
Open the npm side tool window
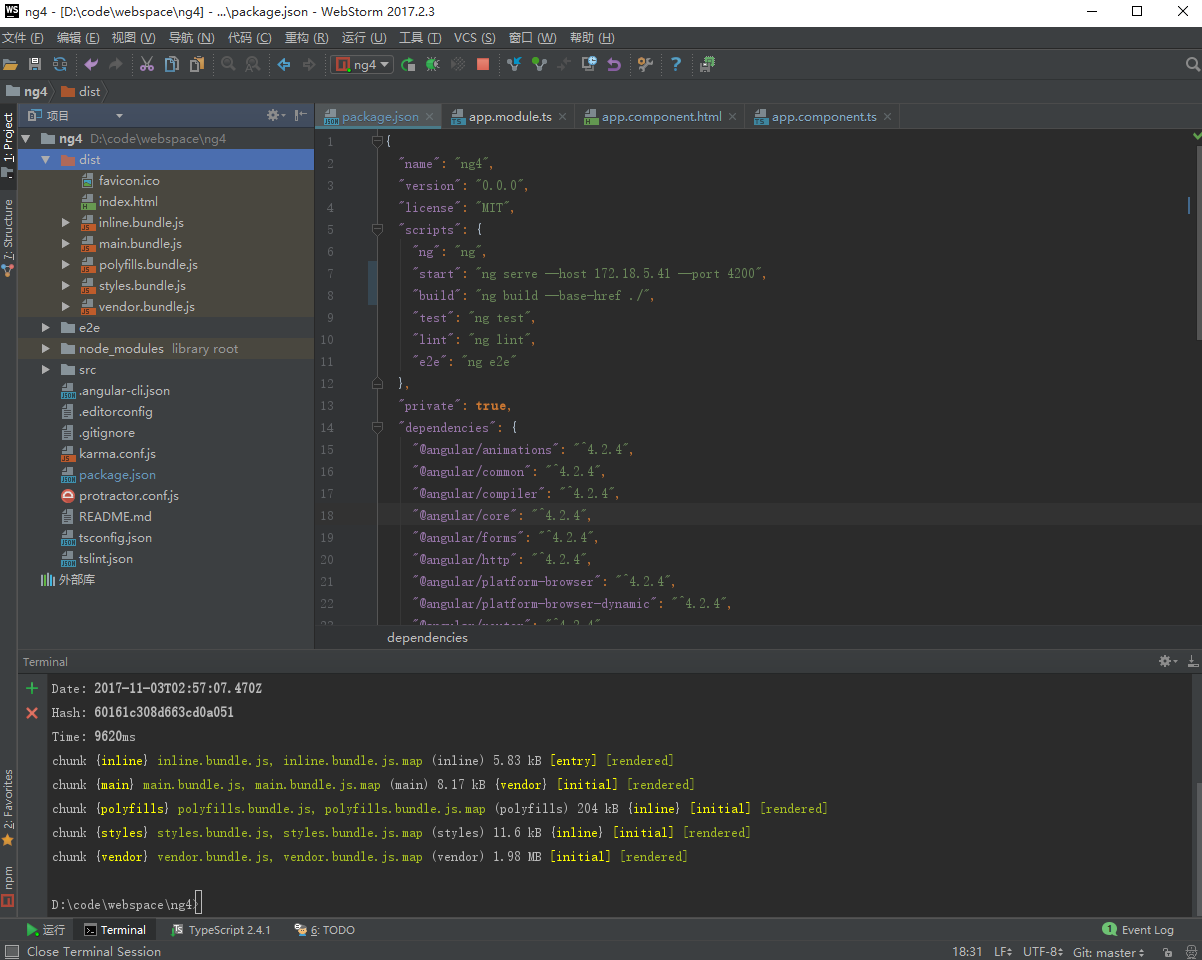pos(8,887)
